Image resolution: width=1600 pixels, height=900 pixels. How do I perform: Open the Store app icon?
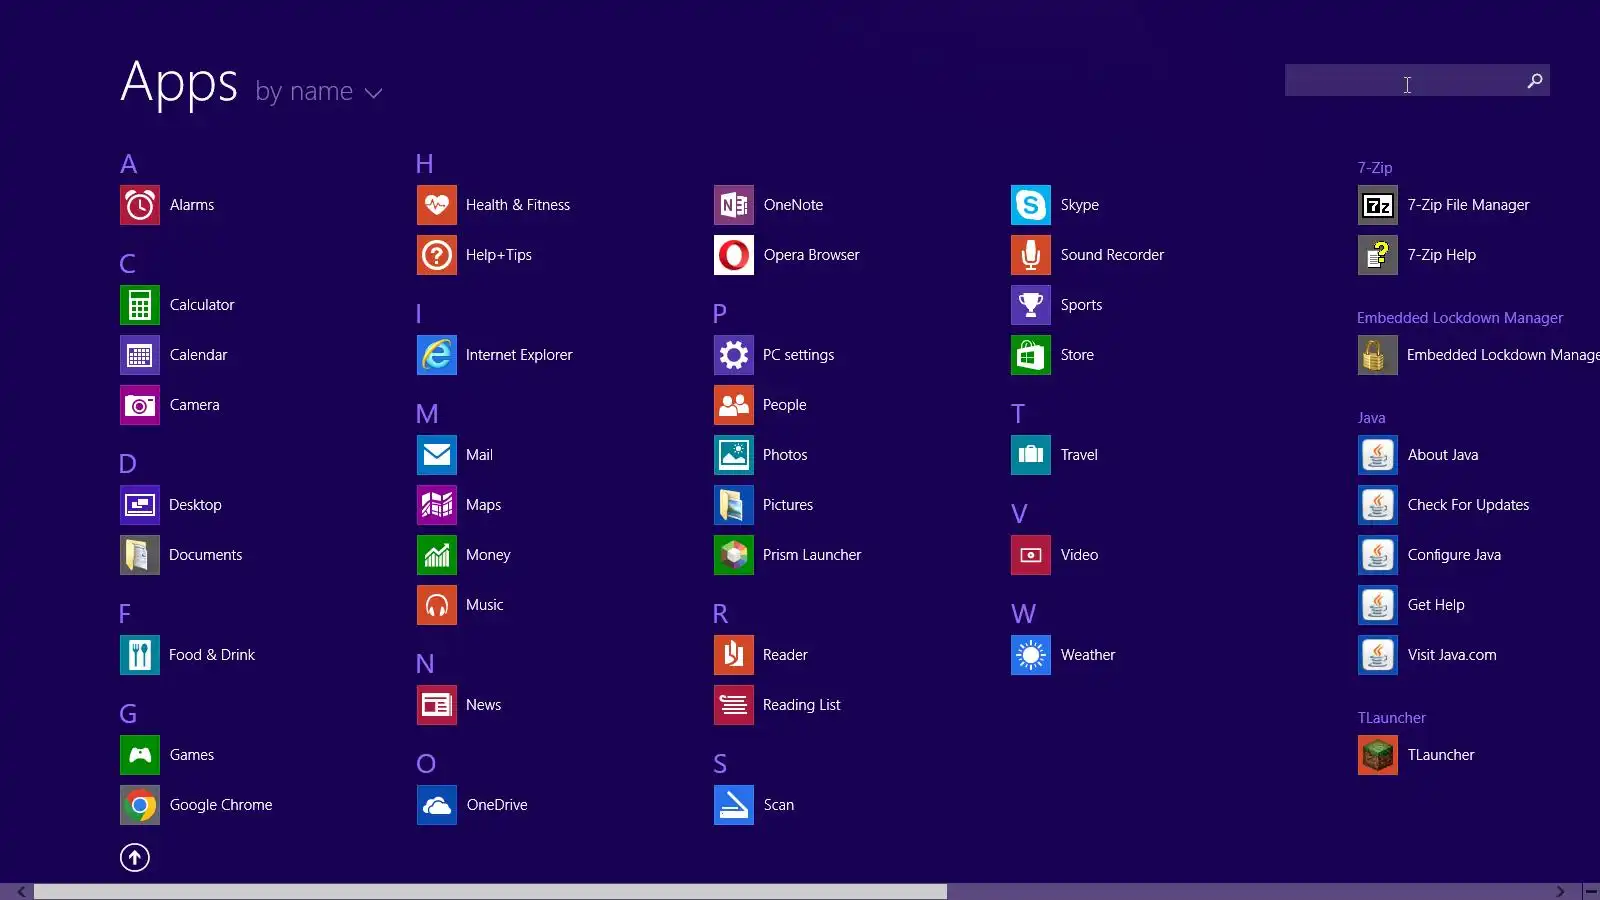(1031, 355)
